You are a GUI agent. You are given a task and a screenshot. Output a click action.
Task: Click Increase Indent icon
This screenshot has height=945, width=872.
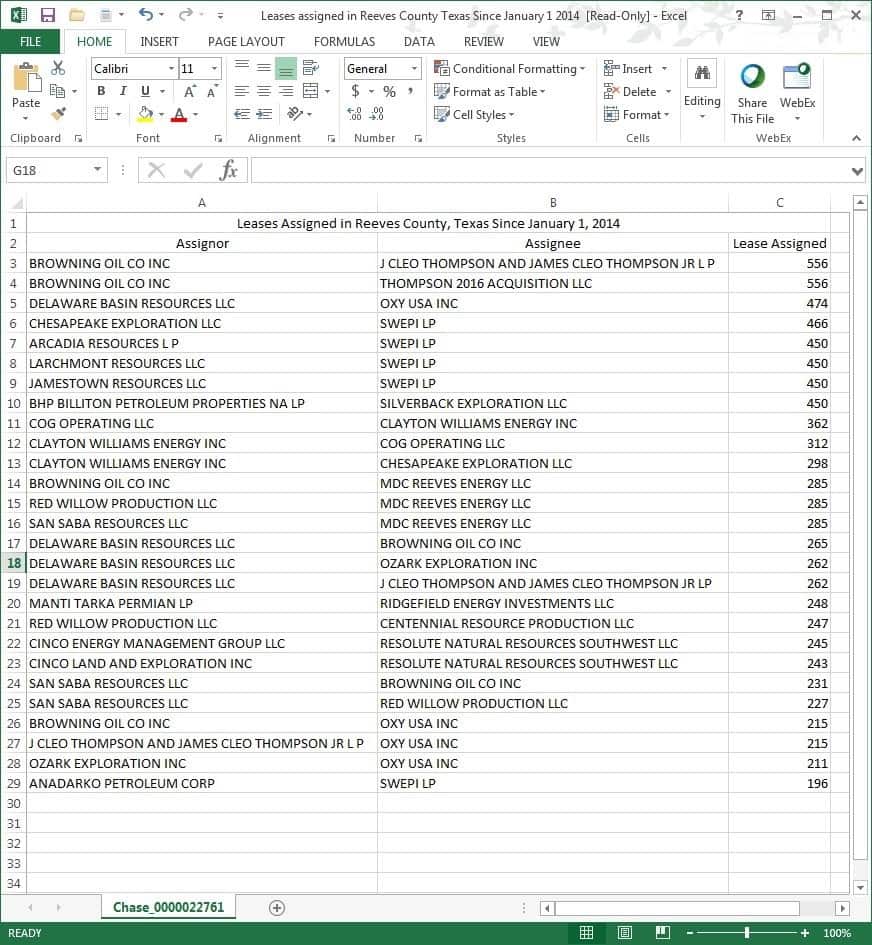click(x=264, y=113)
